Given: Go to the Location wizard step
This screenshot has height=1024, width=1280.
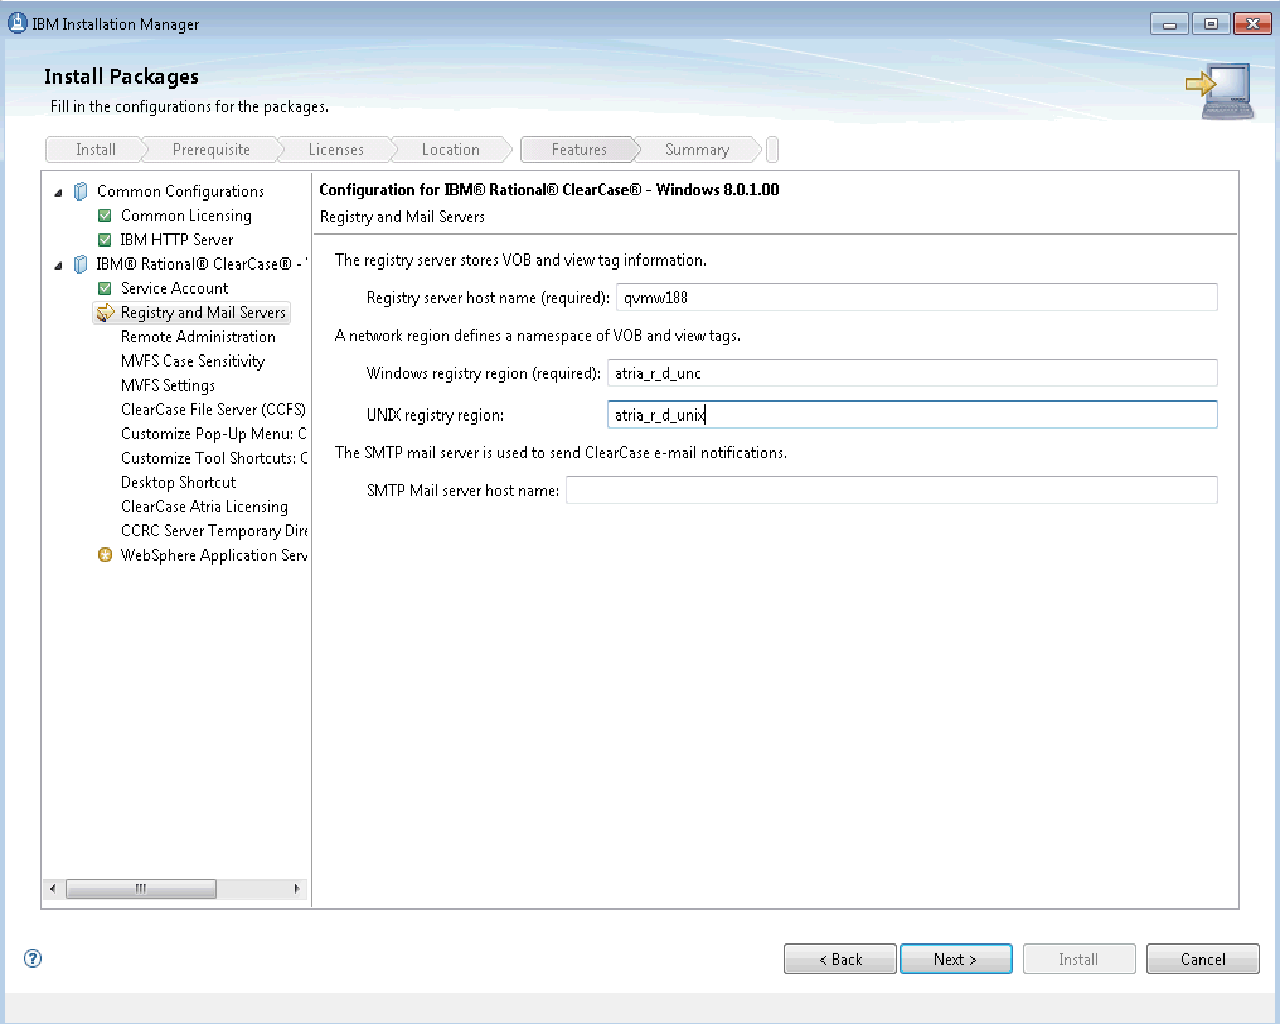Looking at the screenshot, I should click(451, 149).
